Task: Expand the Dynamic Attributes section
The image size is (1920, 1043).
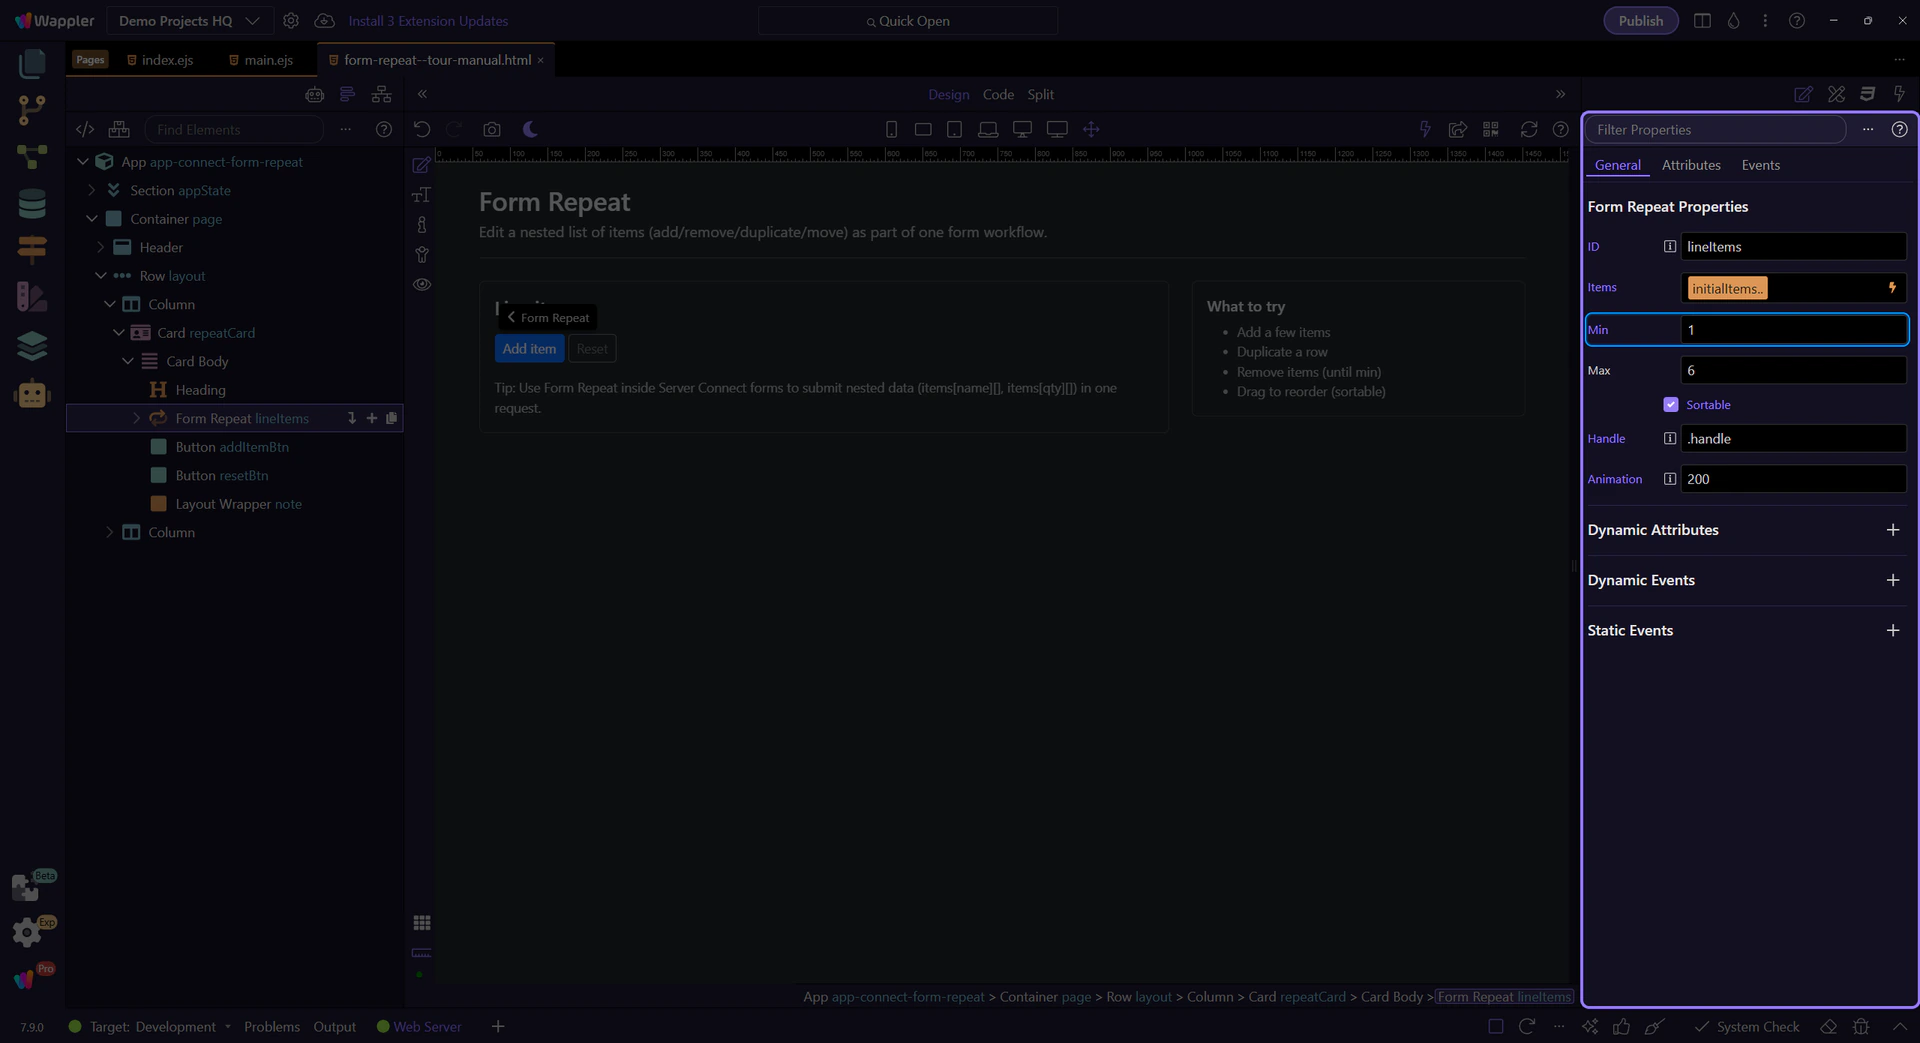Action: (x=1892, y=530)
